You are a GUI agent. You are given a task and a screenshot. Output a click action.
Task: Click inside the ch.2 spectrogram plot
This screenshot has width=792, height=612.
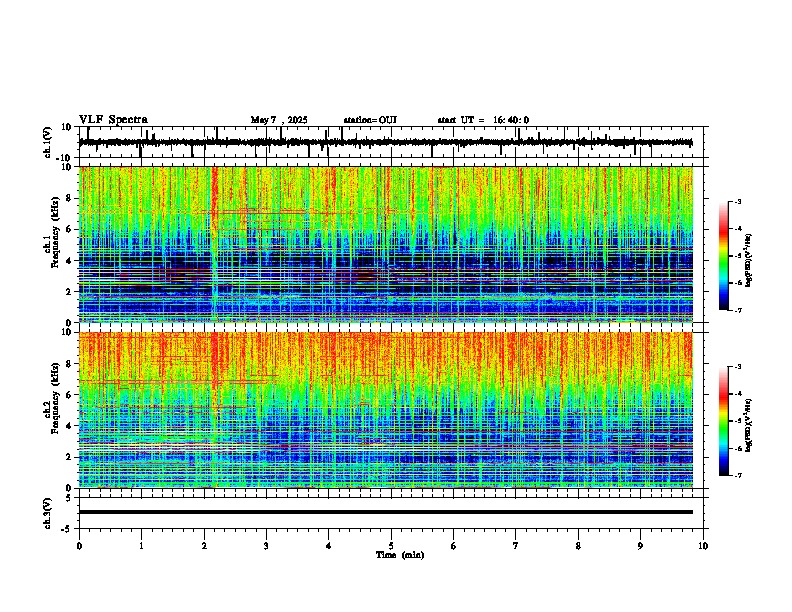(385, 410)
